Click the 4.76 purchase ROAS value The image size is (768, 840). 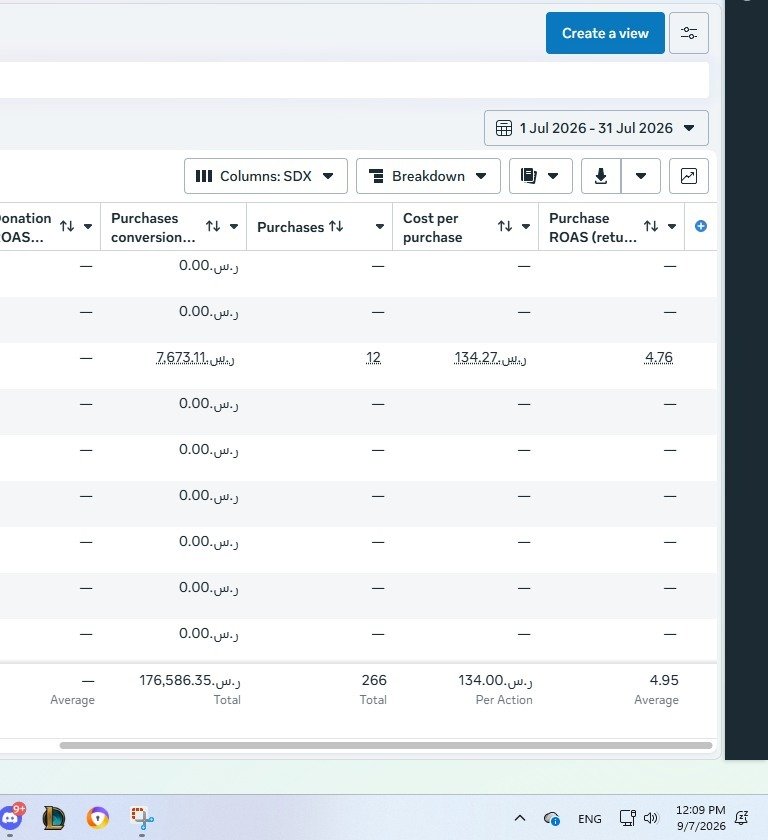pos(659,357)
